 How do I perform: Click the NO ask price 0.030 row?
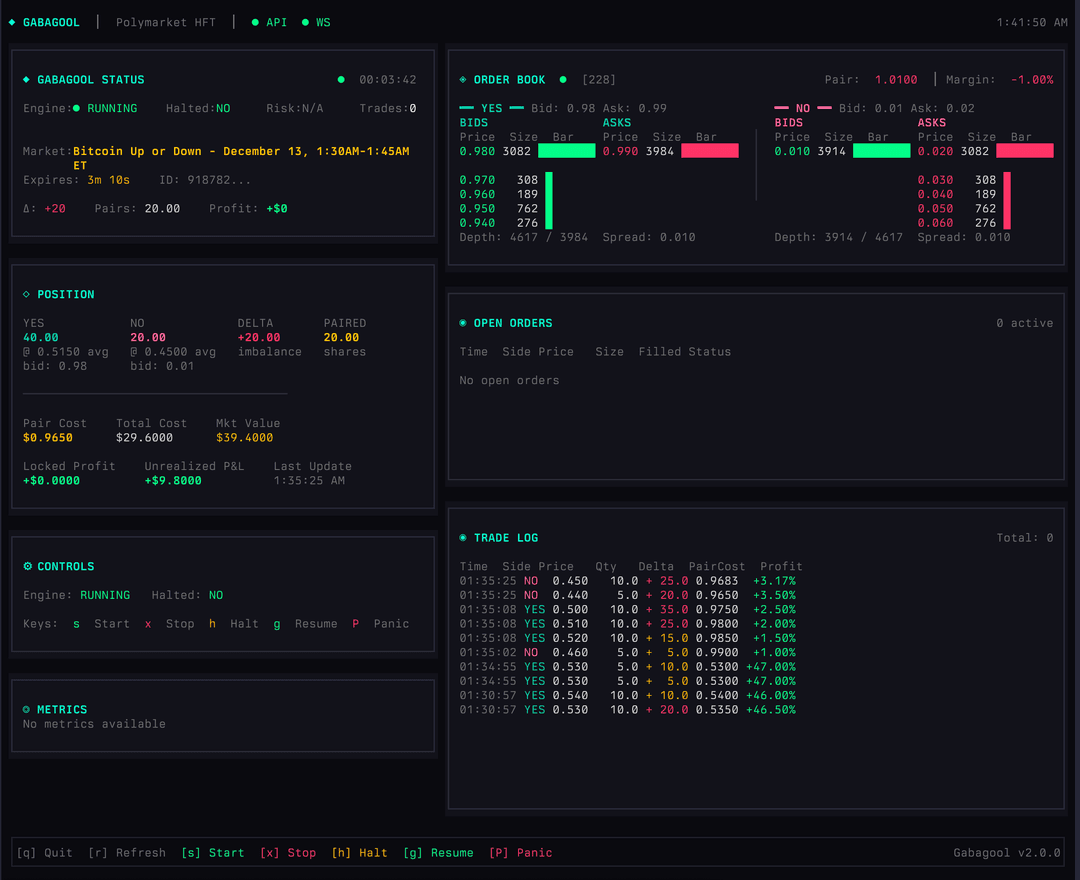pyautogui.click(x=964, y=180)
